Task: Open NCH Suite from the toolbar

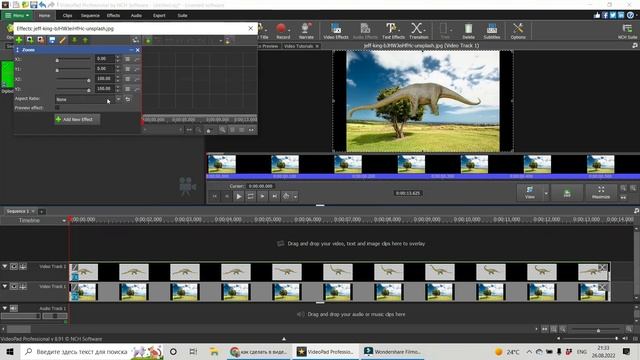Action: 627,31
